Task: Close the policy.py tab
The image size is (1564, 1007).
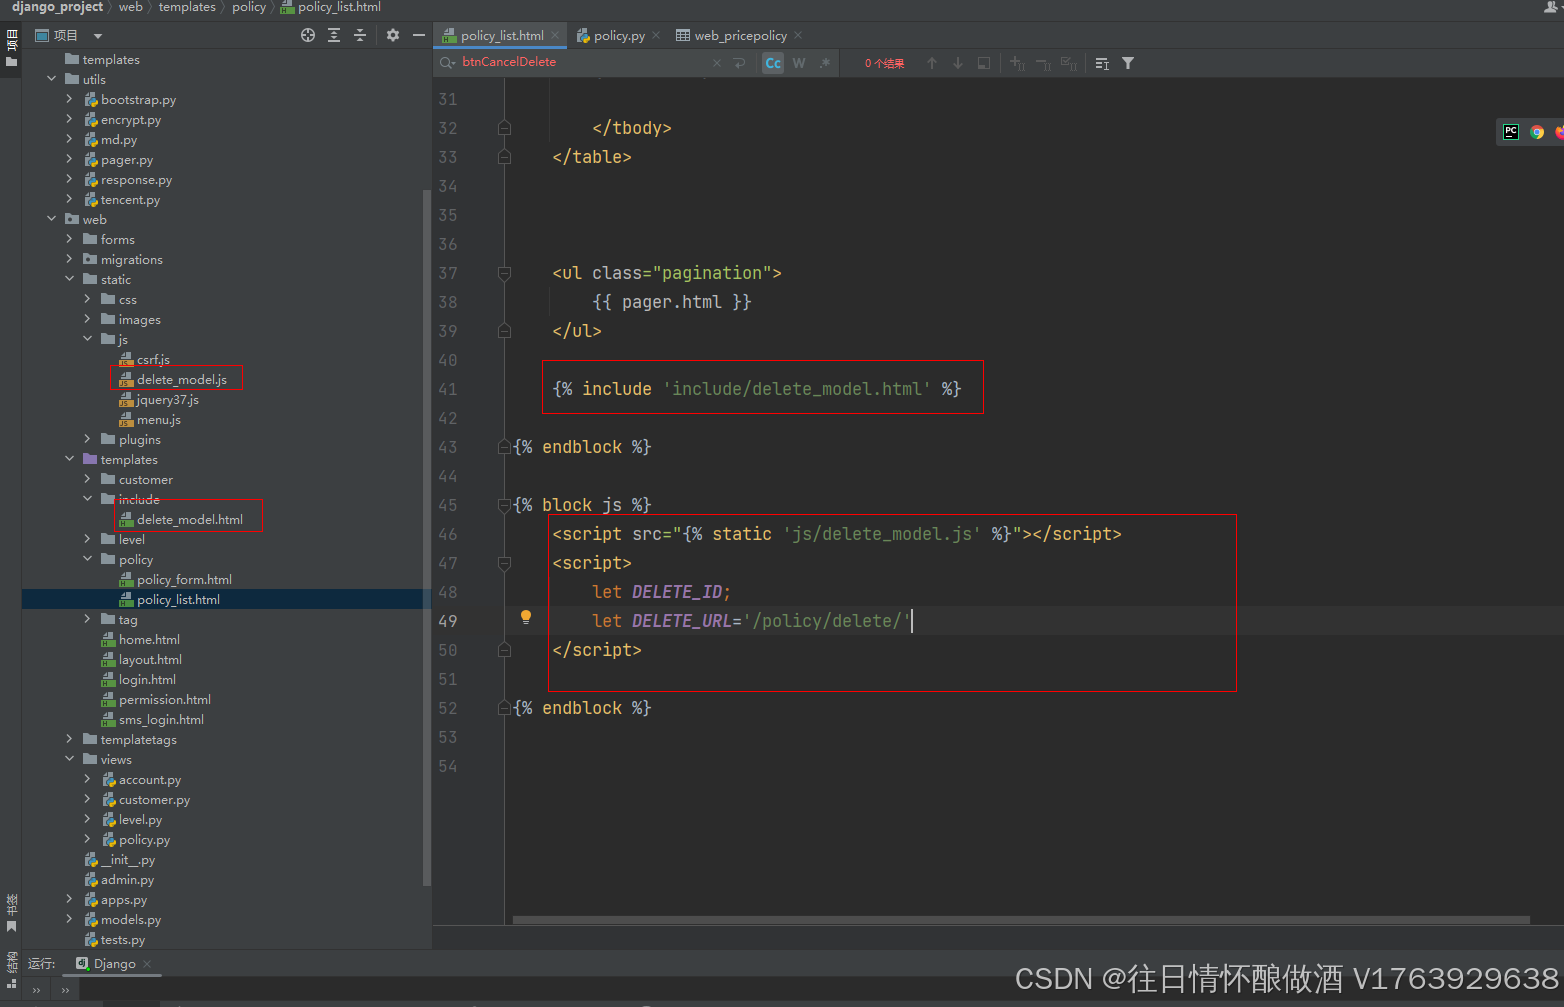Action: coord(656,35)
